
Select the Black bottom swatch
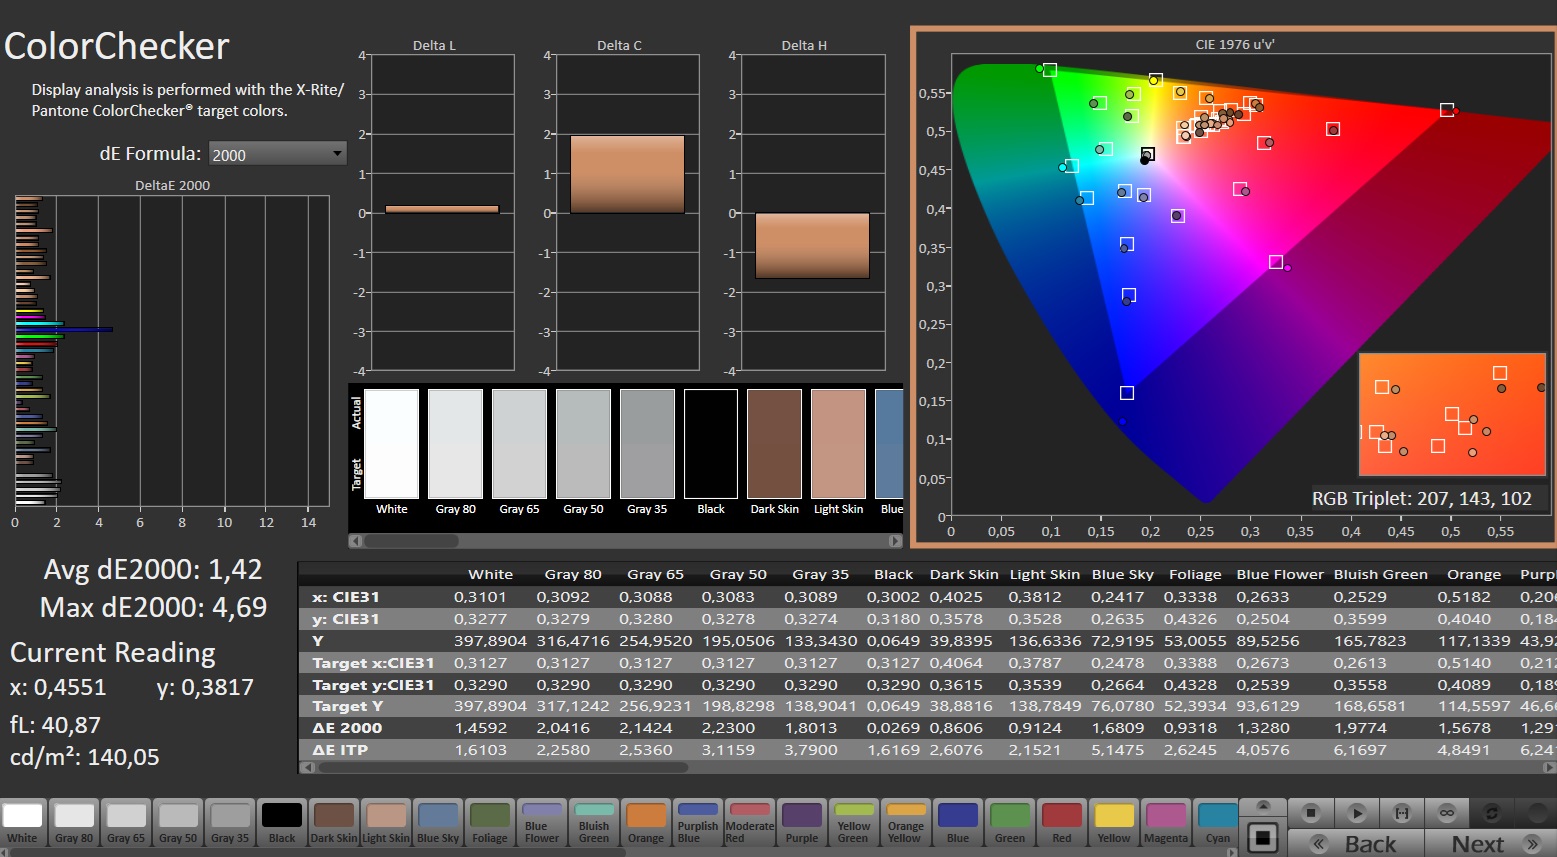(282, 823)
